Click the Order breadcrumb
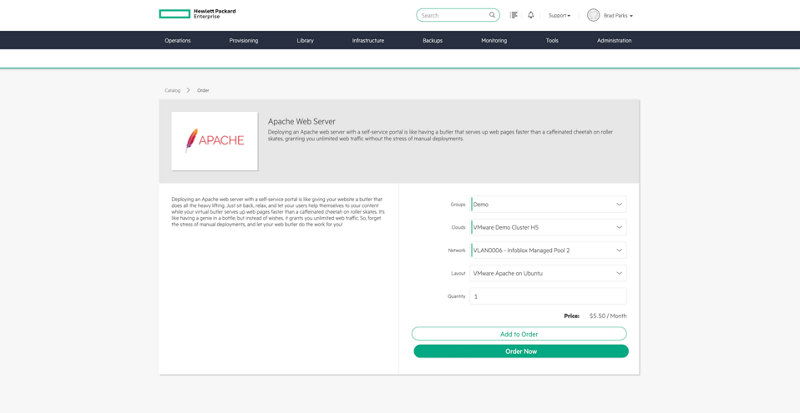Viewport: 800px width, 413px height. tap(203, 90)
